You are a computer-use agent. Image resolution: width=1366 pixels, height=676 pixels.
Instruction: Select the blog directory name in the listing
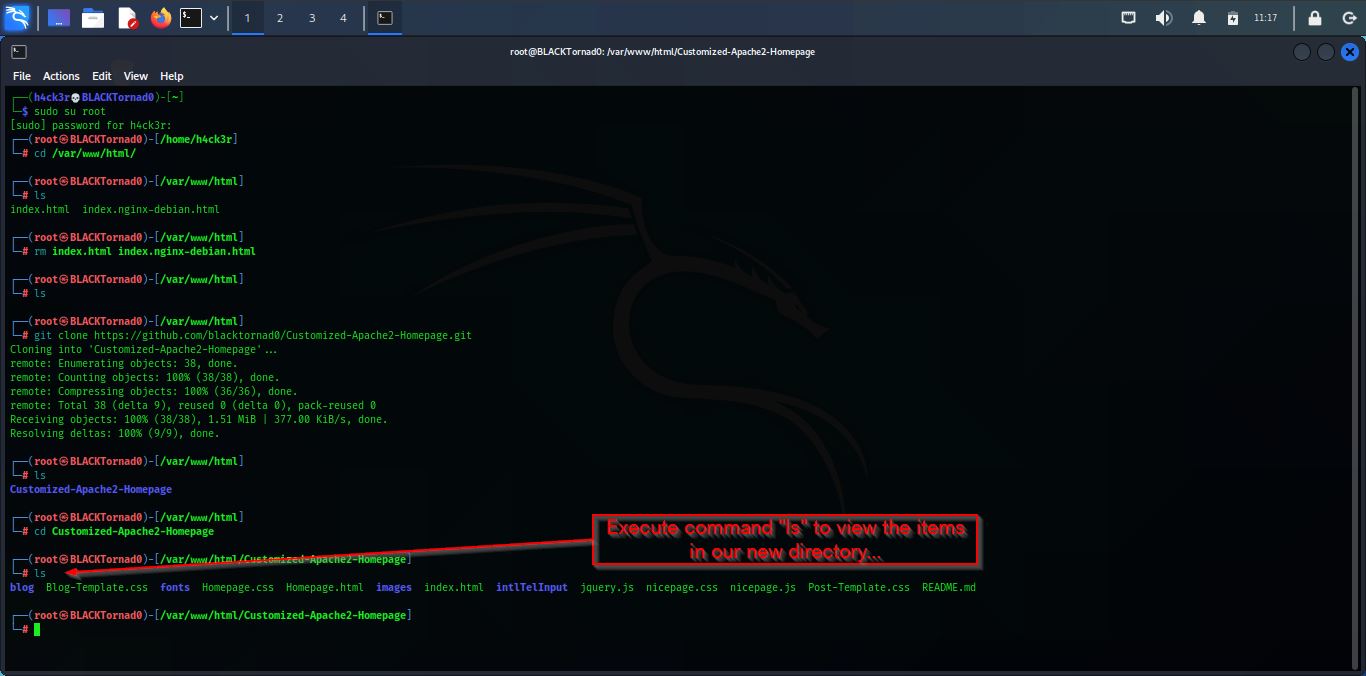[21, 587]
